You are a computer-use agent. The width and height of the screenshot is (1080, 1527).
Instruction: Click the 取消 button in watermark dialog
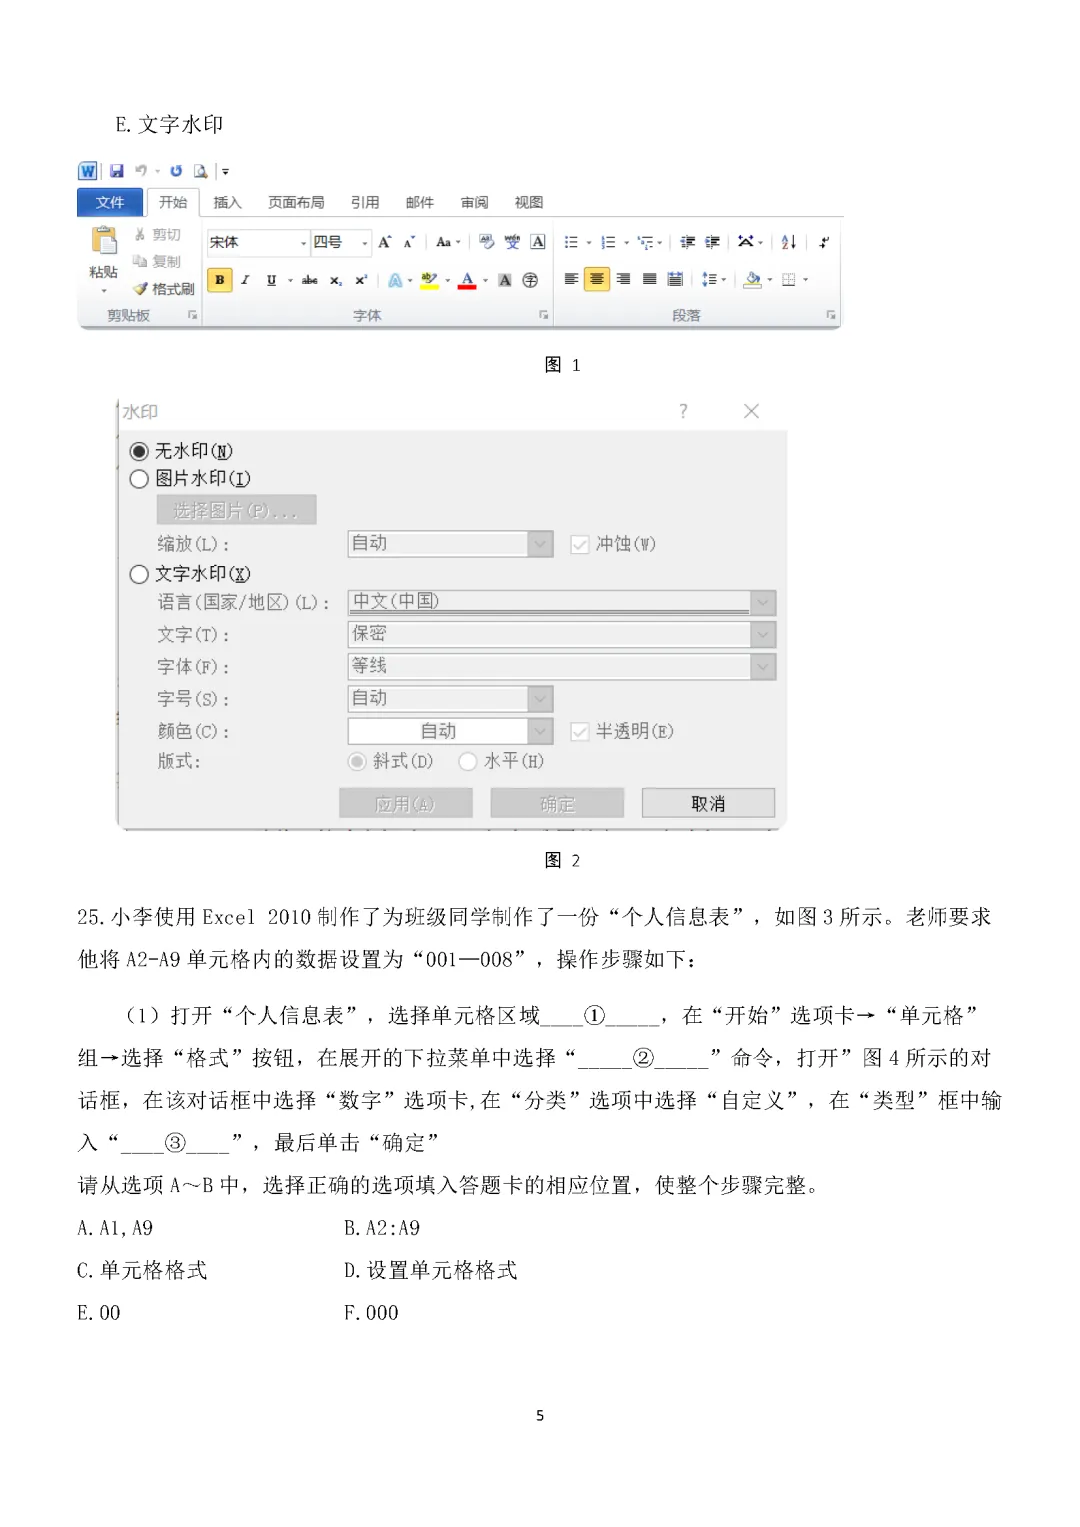708,802
